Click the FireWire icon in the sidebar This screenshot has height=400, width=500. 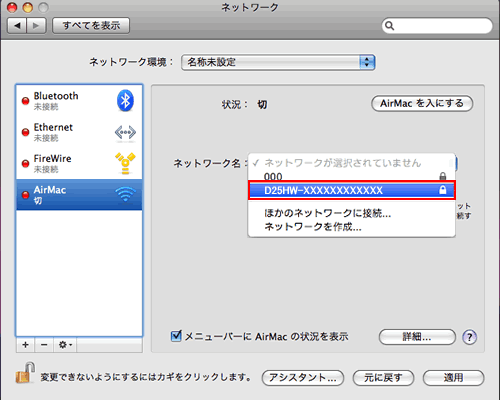(x=125, y=163)
